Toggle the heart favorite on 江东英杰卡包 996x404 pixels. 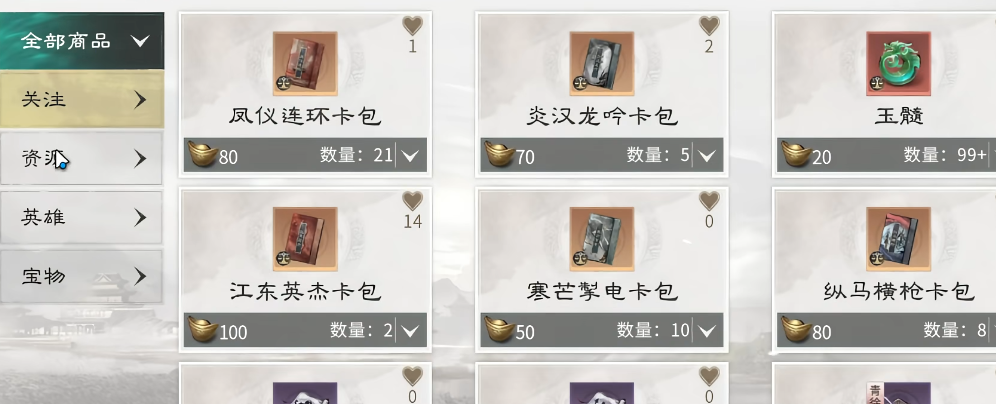[x=412, y=201]
